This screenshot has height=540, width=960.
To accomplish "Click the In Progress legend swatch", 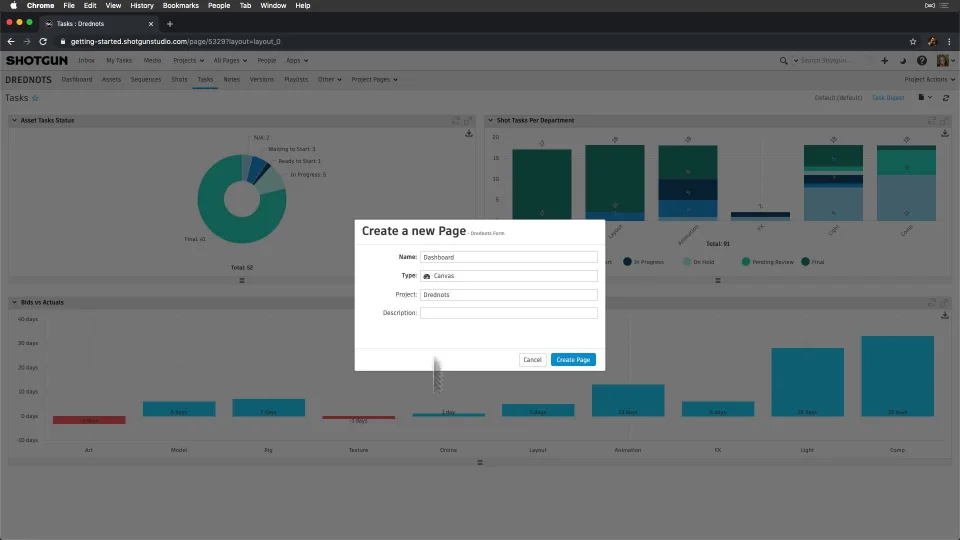I will pos(627,262).
